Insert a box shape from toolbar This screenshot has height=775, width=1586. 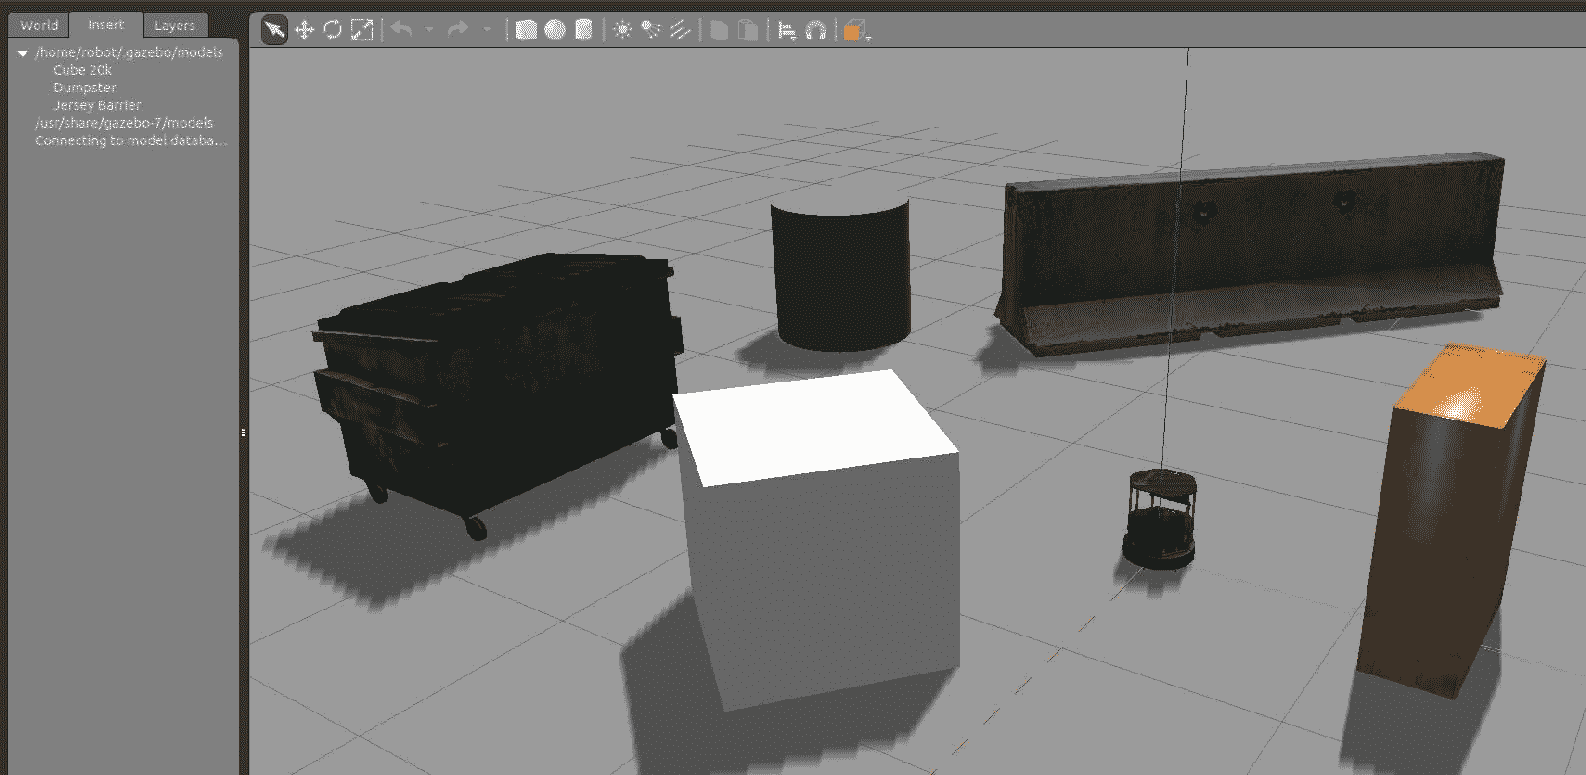click(x=526, y=30)
